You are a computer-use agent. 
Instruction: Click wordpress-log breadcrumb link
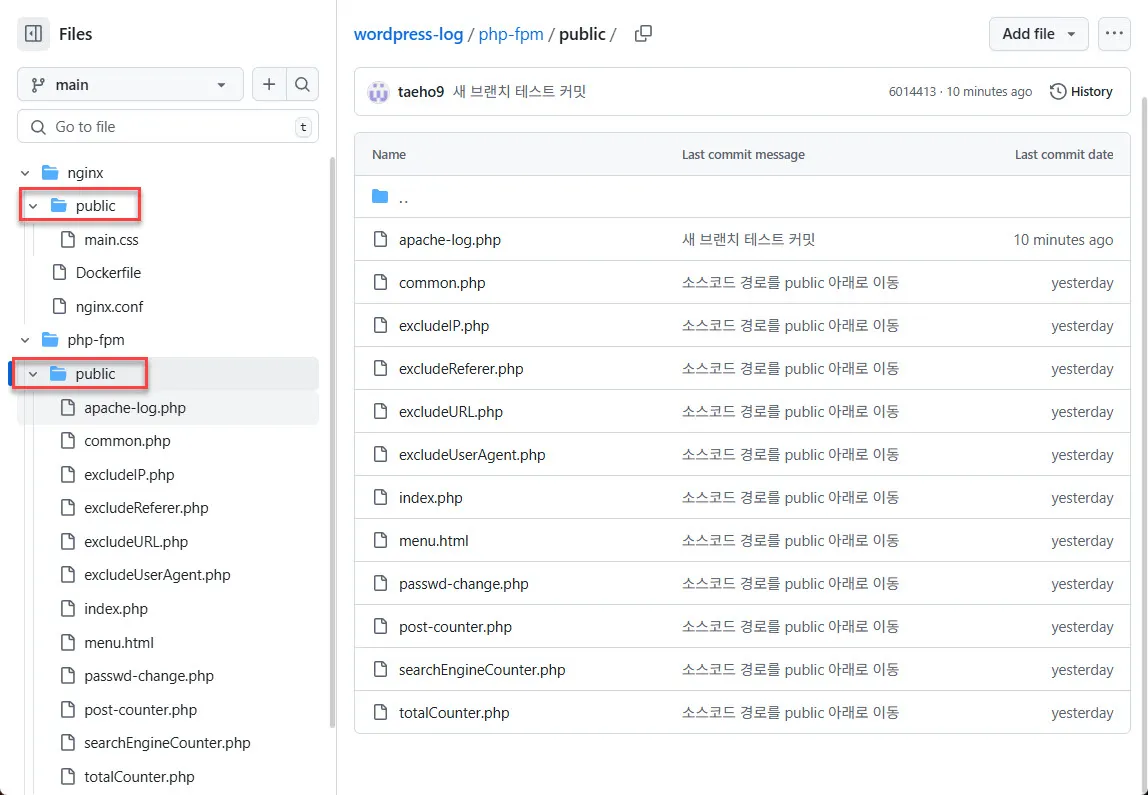click(408, 34)
